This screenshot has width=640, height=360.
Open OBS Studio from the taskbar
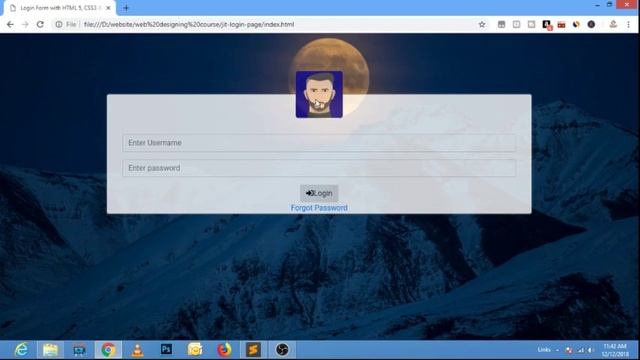[x=282, y=350]
